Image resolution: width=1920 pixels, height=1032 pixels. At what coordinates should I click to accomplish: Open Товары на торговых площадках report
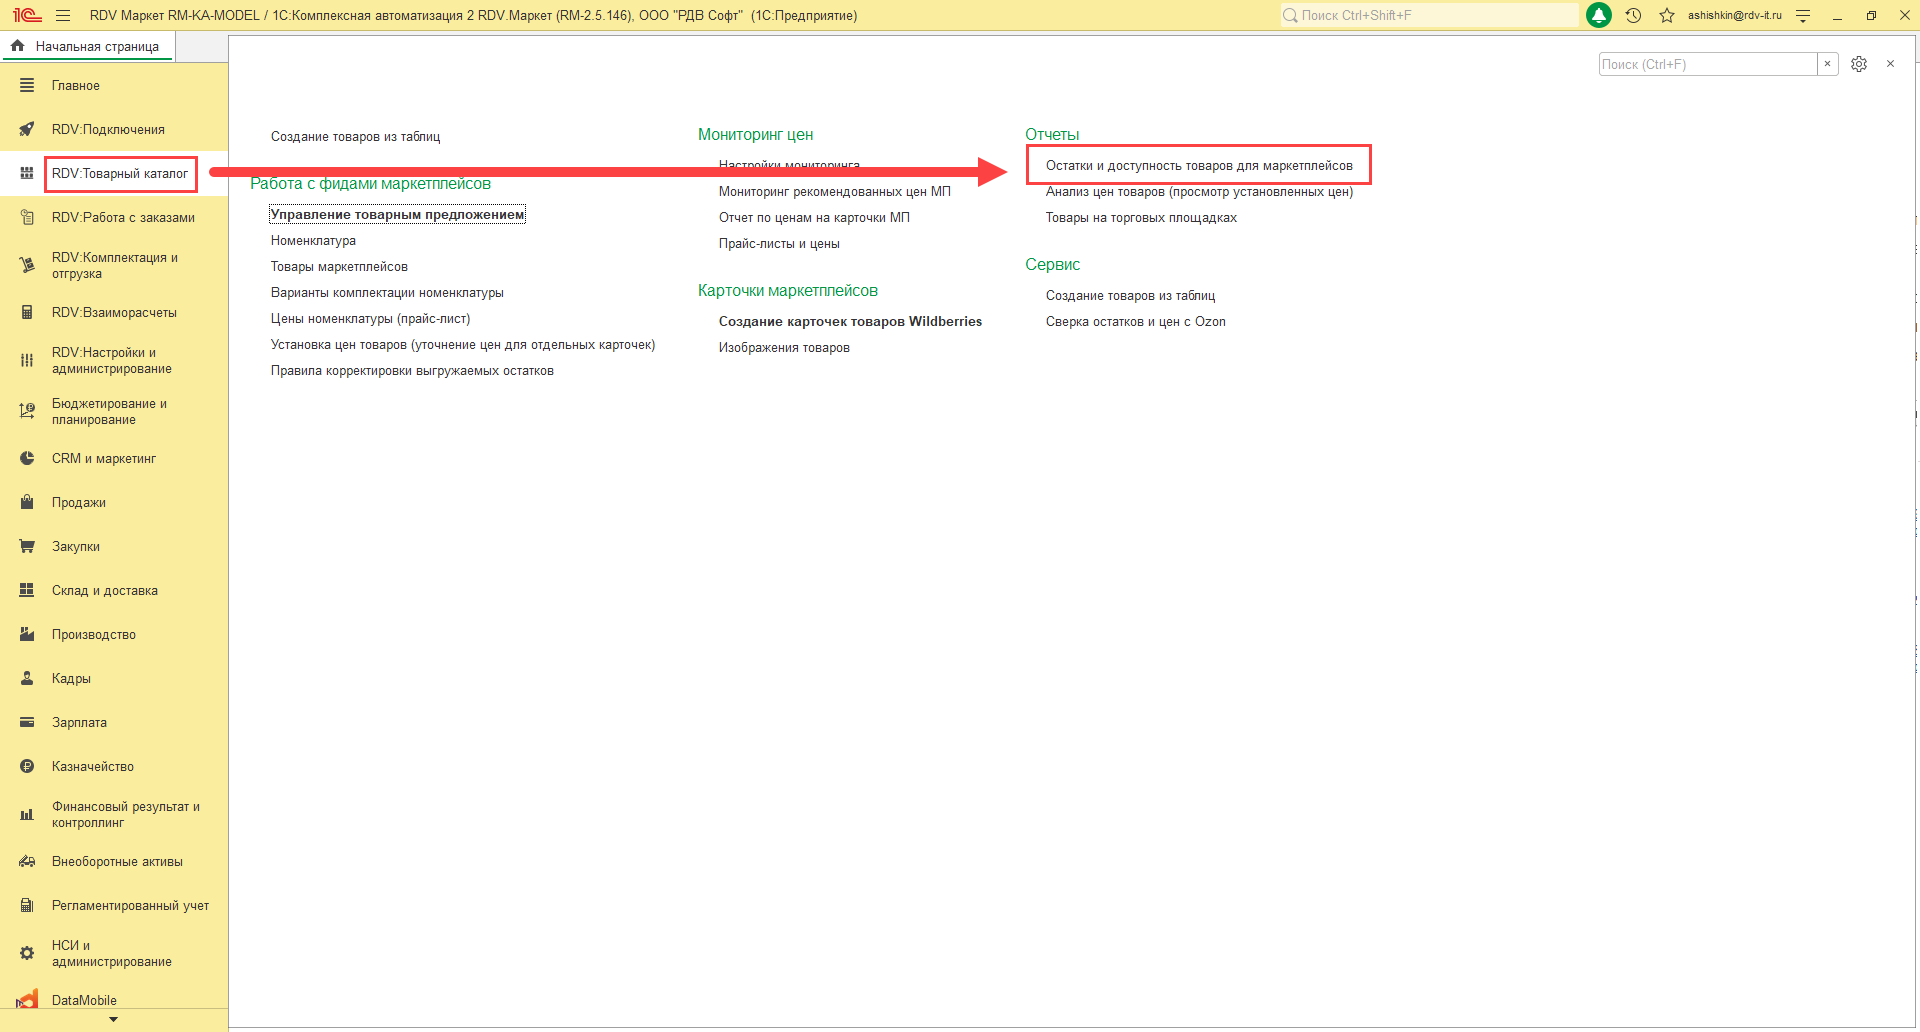(x=1141, y=218)
